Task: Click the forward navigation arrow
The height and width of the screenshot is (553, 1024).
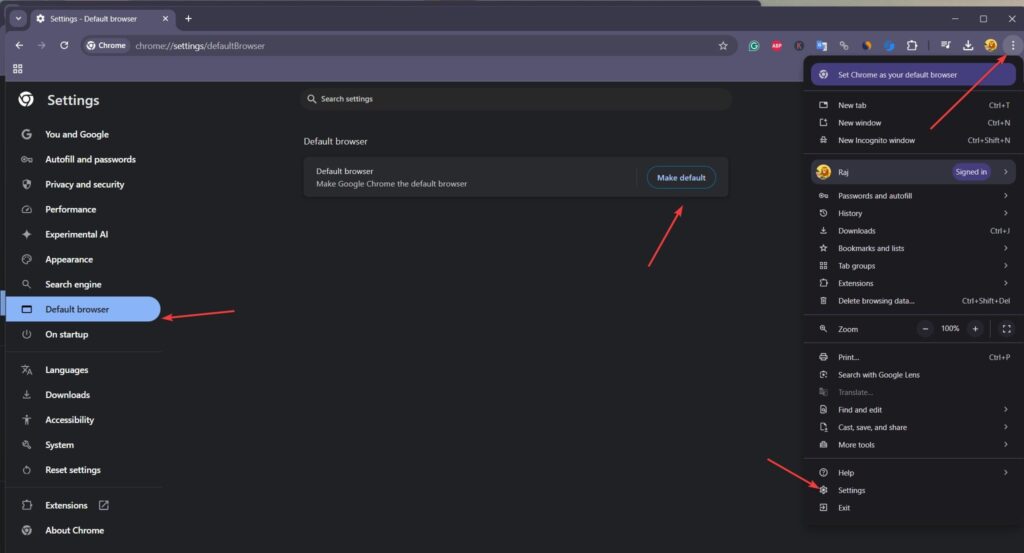Action: (41, 46)
